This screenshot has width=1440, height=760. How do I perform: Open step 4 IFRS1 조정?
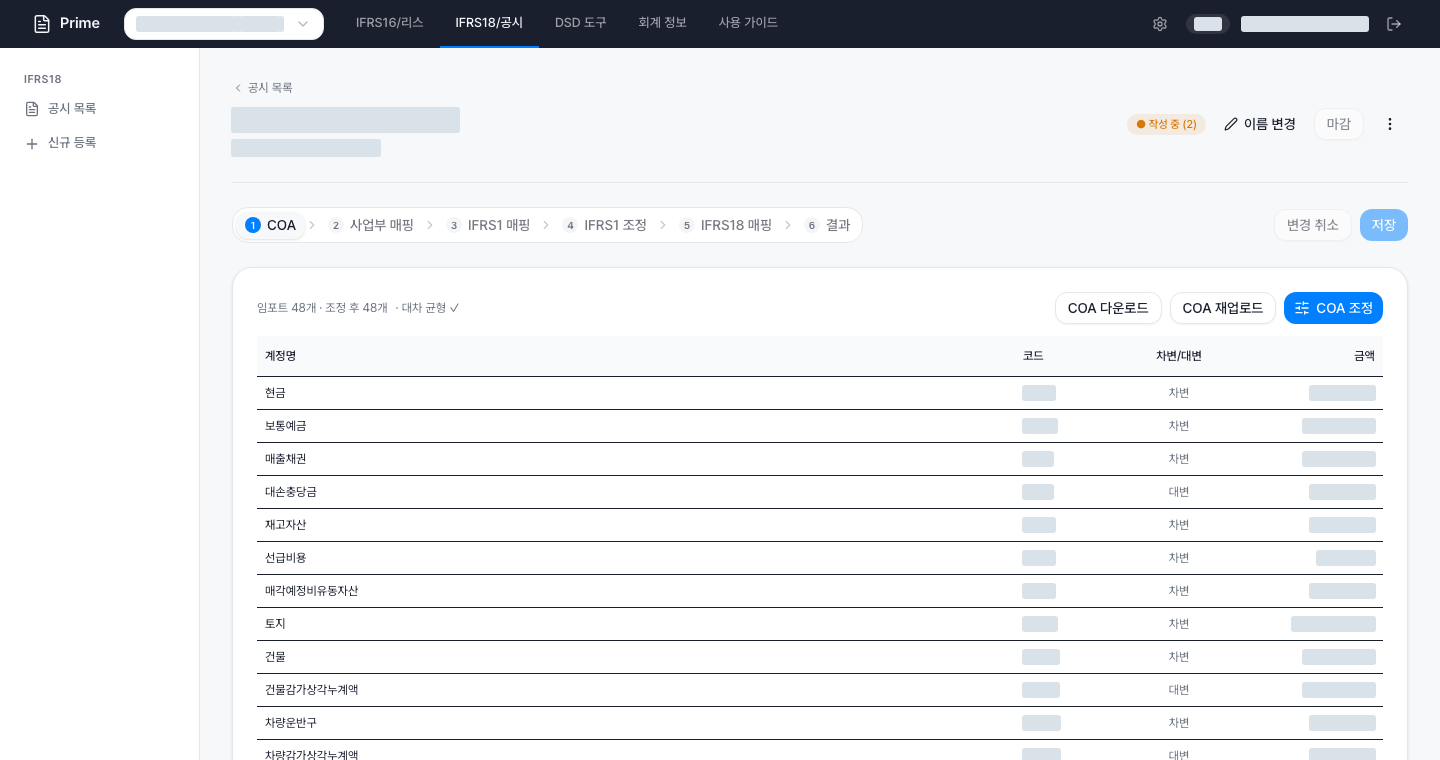pyautogui.click(x=605, y=225)
